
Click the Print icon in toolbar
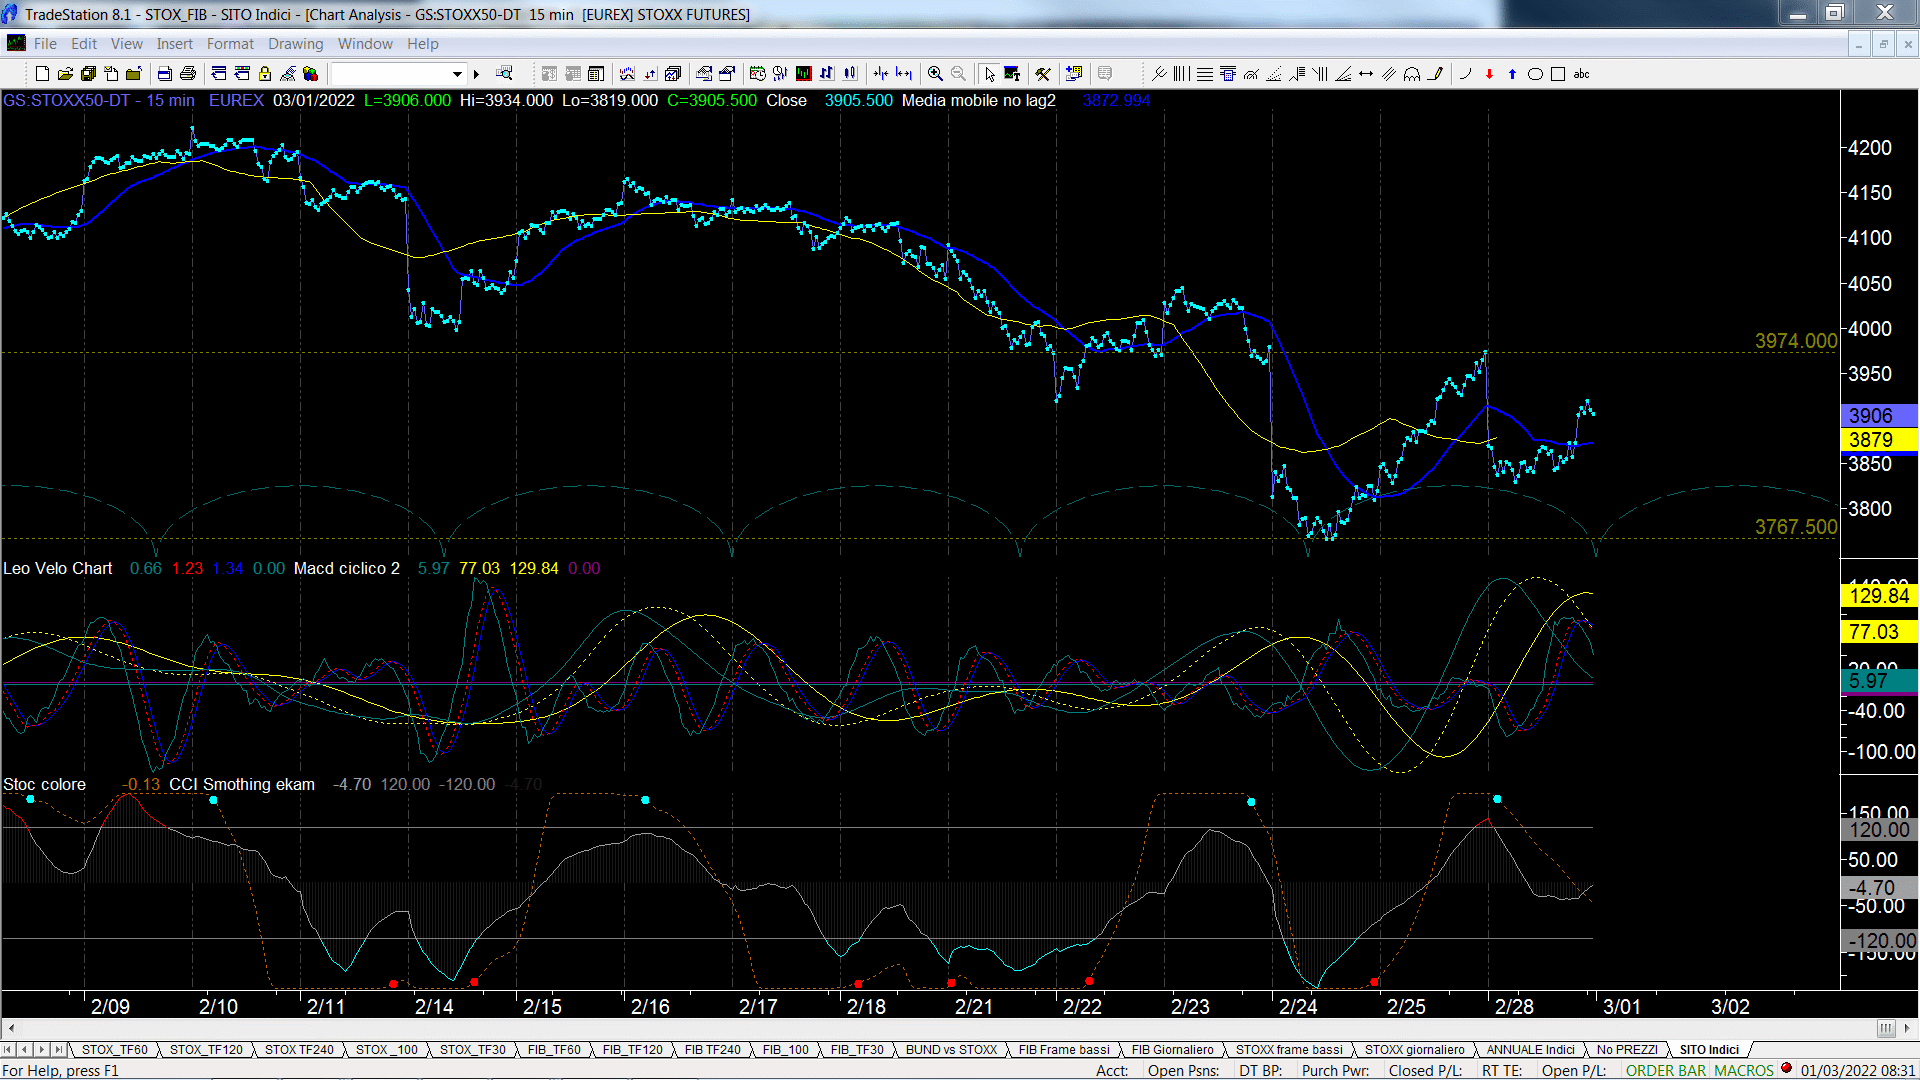pyautogui.click(x=188, y=74)
